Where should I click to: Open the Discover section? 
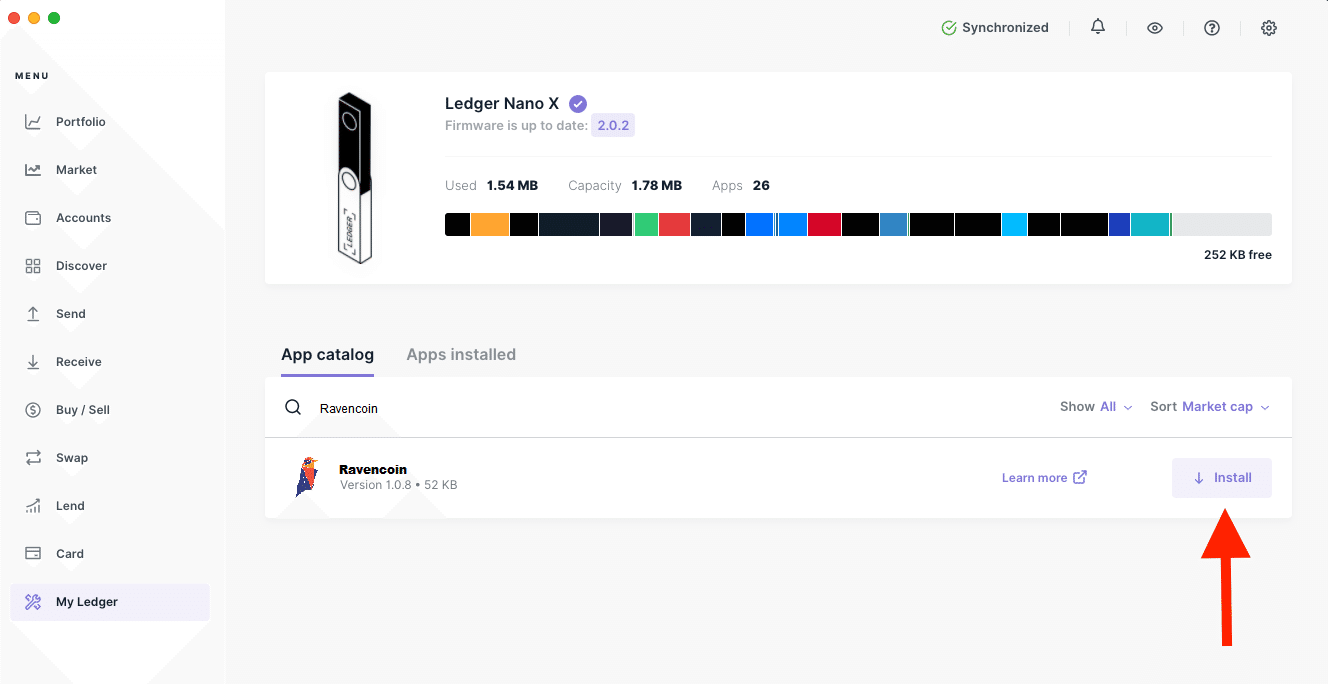click(110, 266)
